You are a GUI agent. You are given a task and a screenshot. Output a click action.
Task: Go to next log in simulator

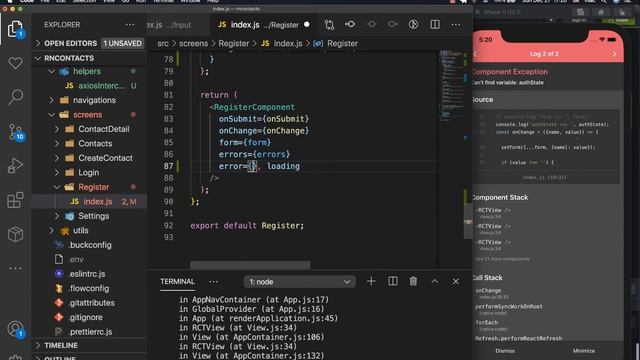tap(614, 54)
